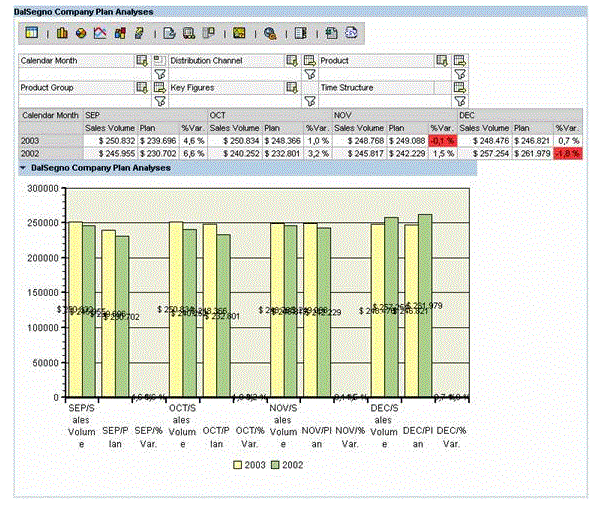Select the SEP column header
Screen dimensions: 600x510
[92, 116]
